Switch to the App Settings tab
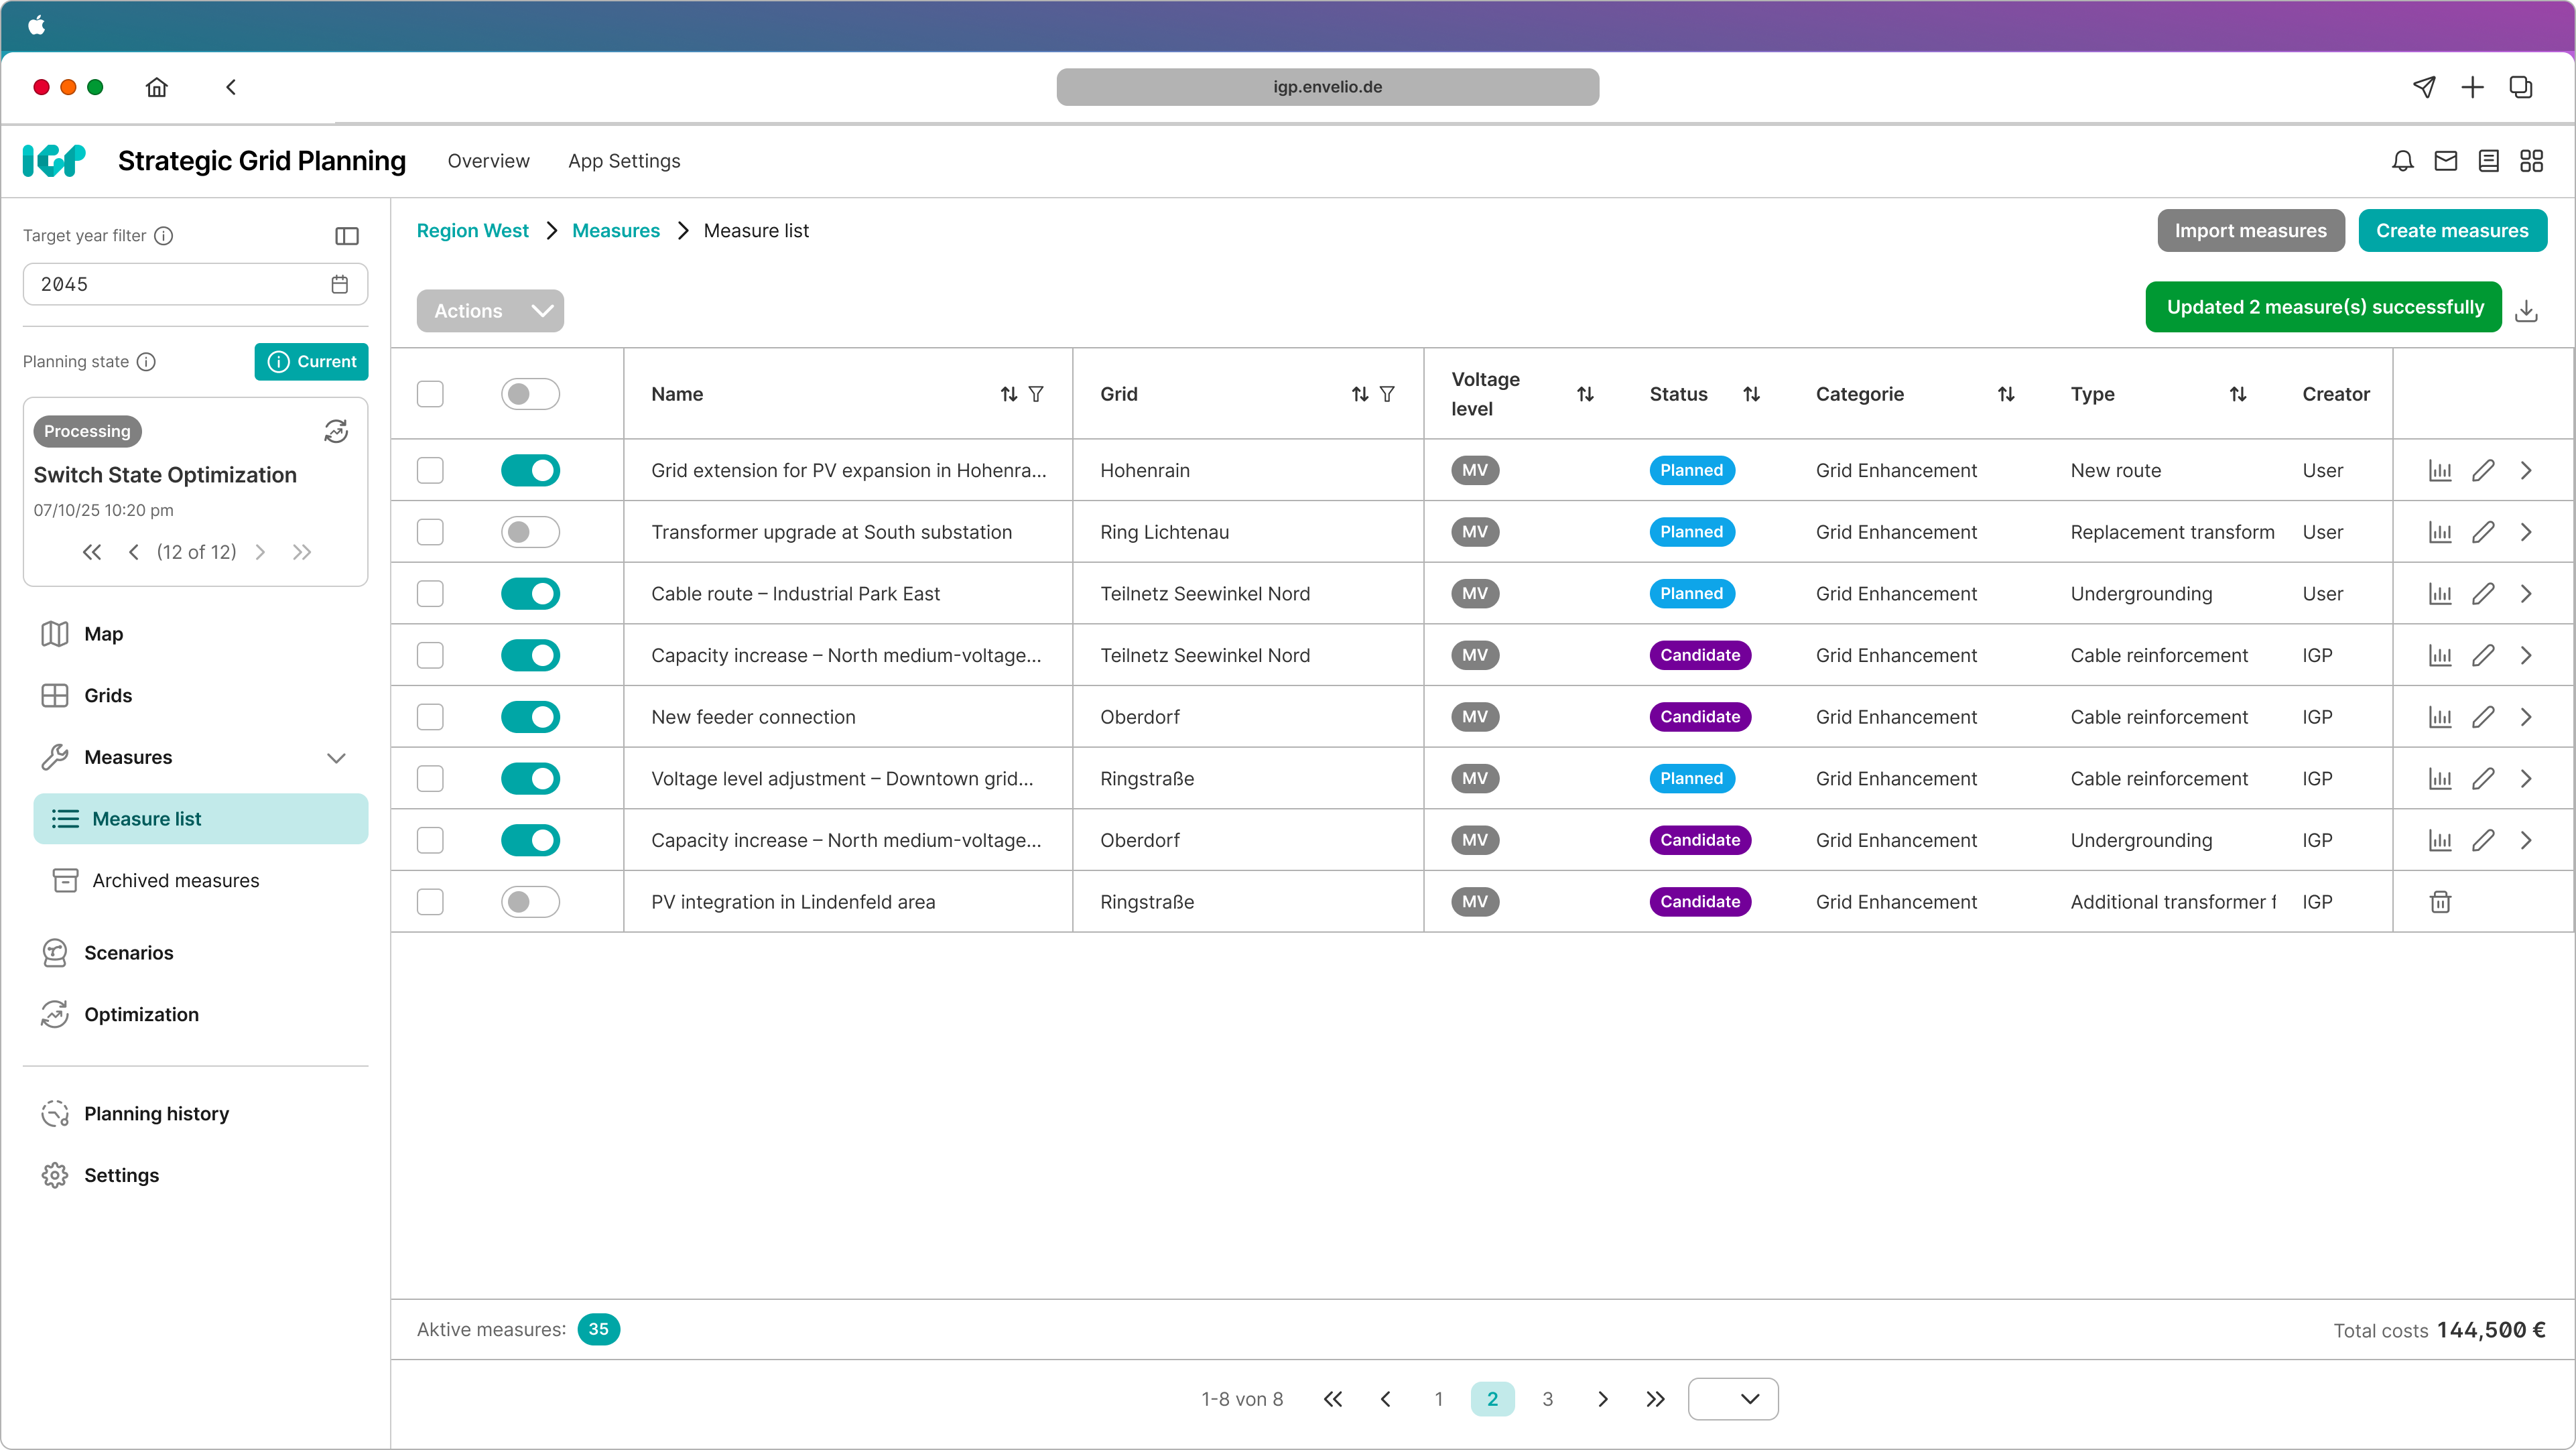The image size is (2576, 1450). pyautogui.click(x=623, y=160)
